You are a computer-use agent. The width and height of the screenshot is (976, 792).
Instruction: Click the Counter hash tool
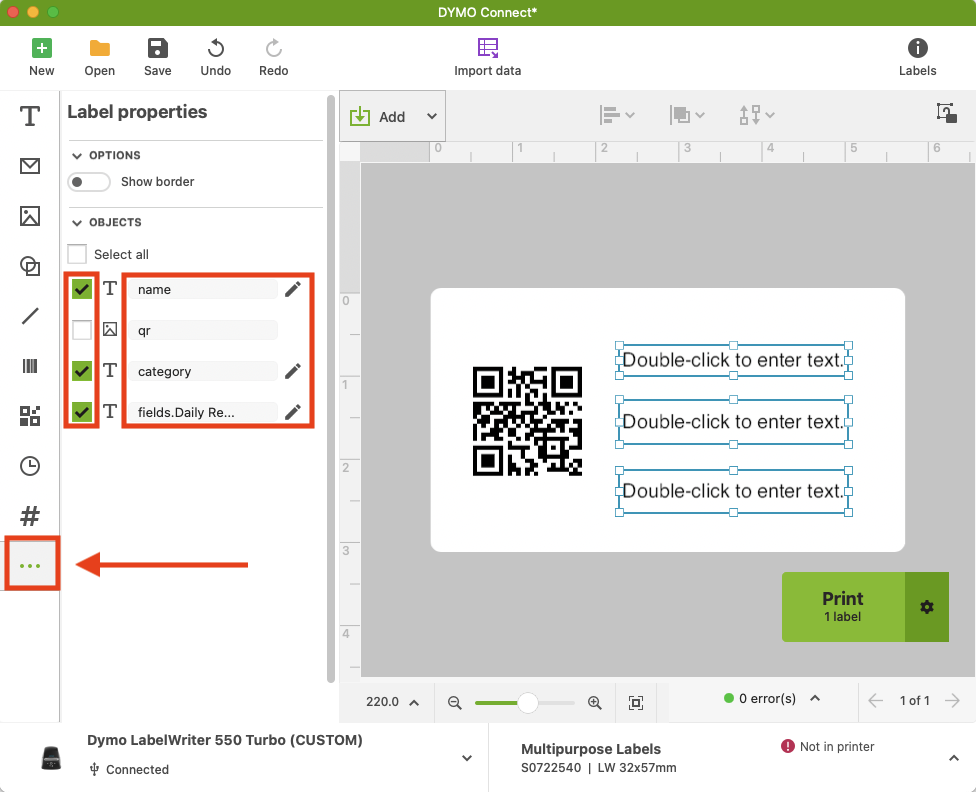tap(30, 516)
